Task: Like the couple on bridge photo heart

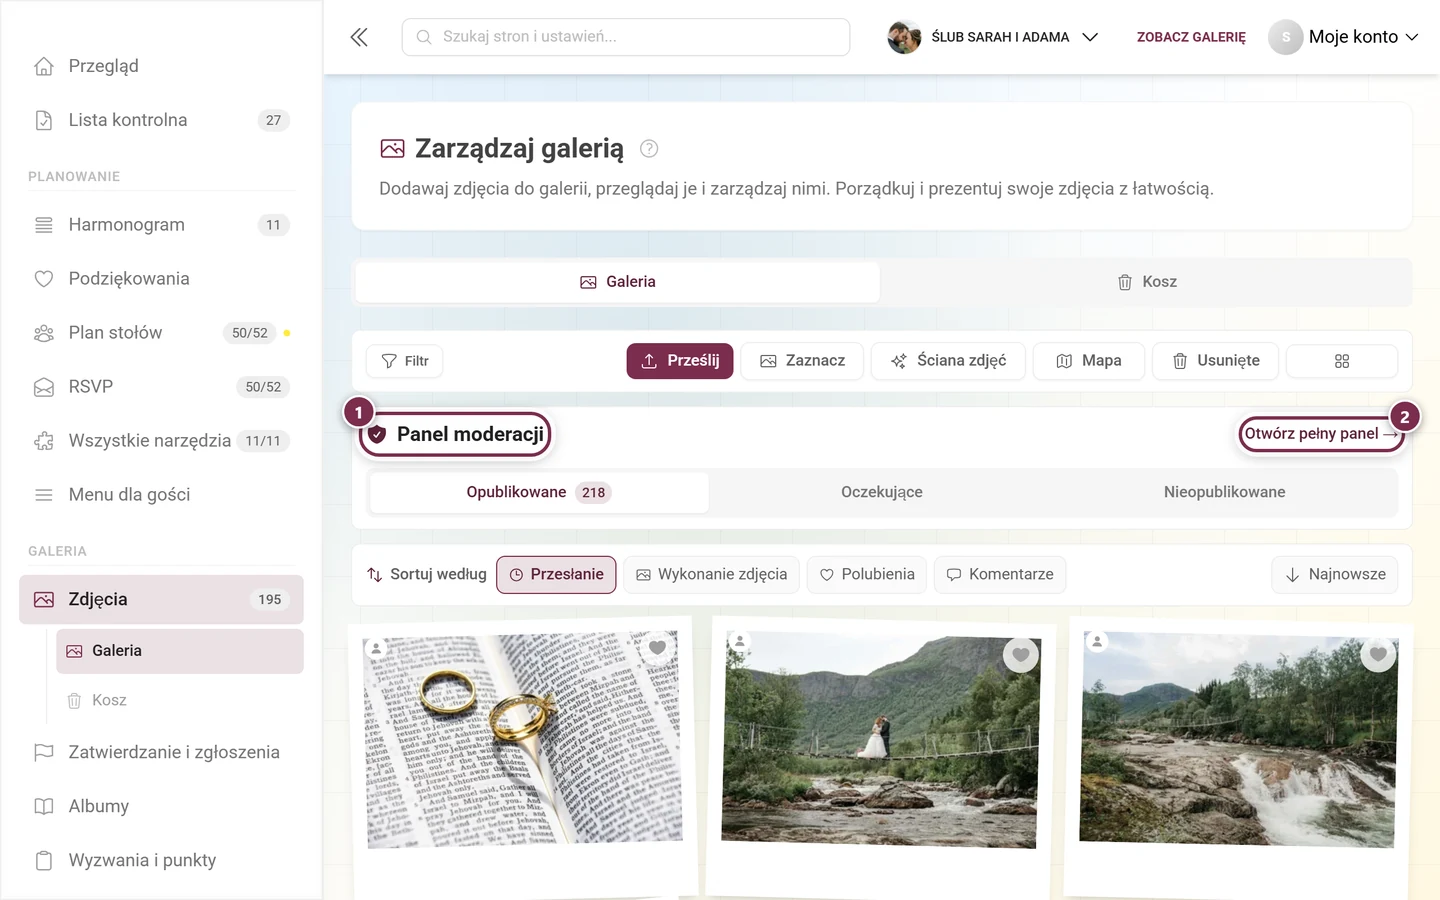Action: tap(1020, 655)
